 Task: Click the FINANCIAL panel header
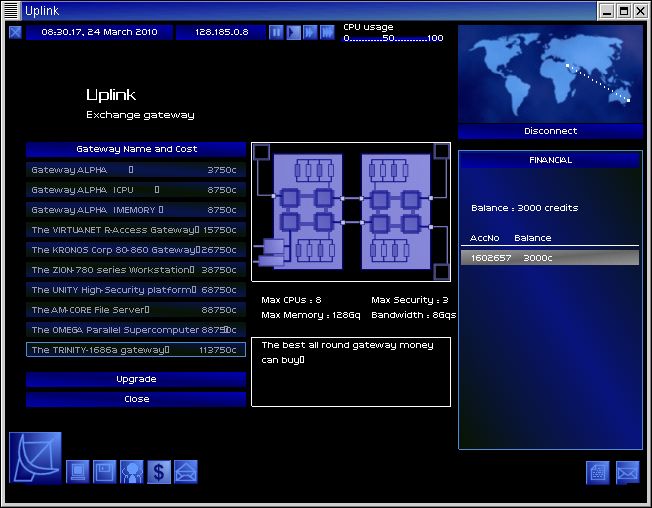(550, 160)
